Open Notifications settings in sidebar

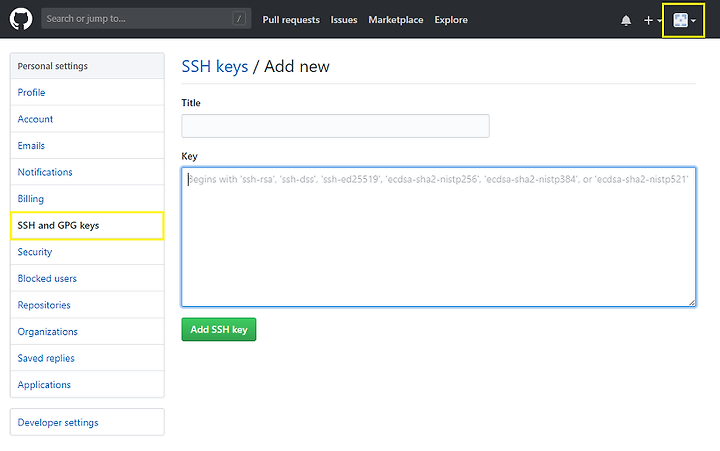[87, 172]
